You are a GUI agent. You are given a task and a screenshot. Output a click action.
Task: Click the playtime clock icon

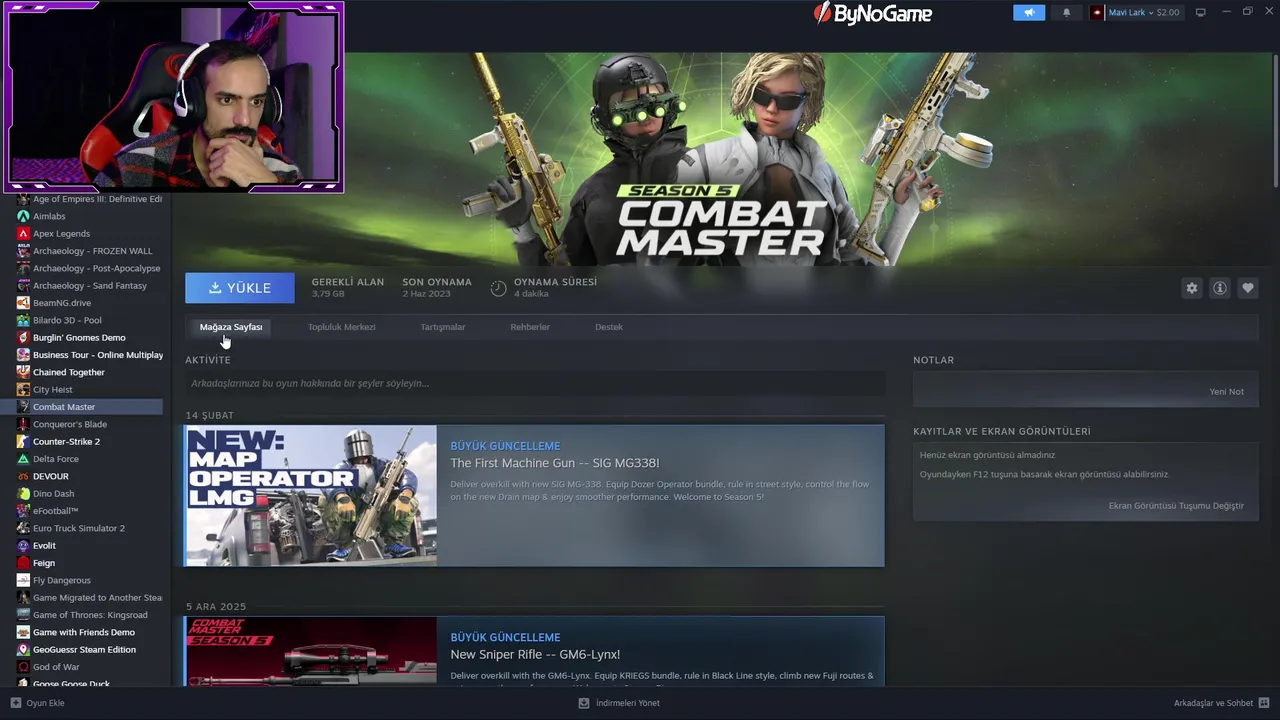(x=498, y=289)
